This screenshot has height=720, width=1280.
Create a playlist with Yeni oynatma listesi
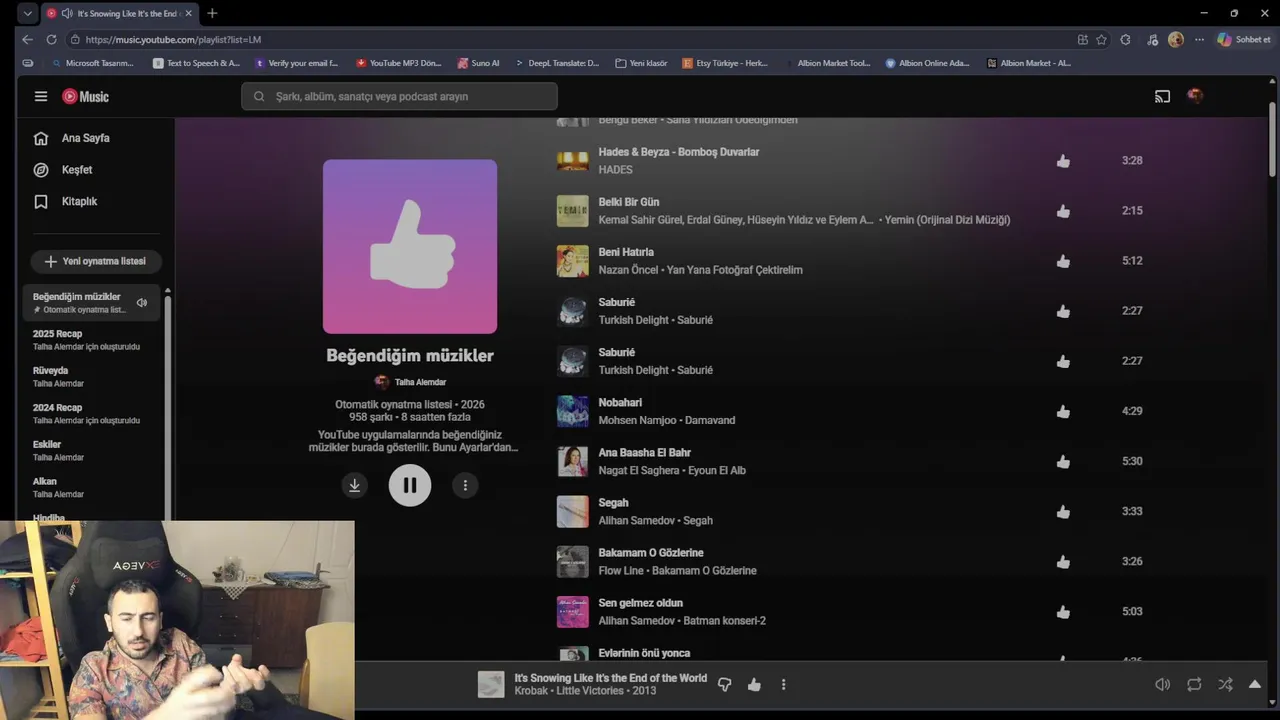pyautogui.click(x=96, y=261)
